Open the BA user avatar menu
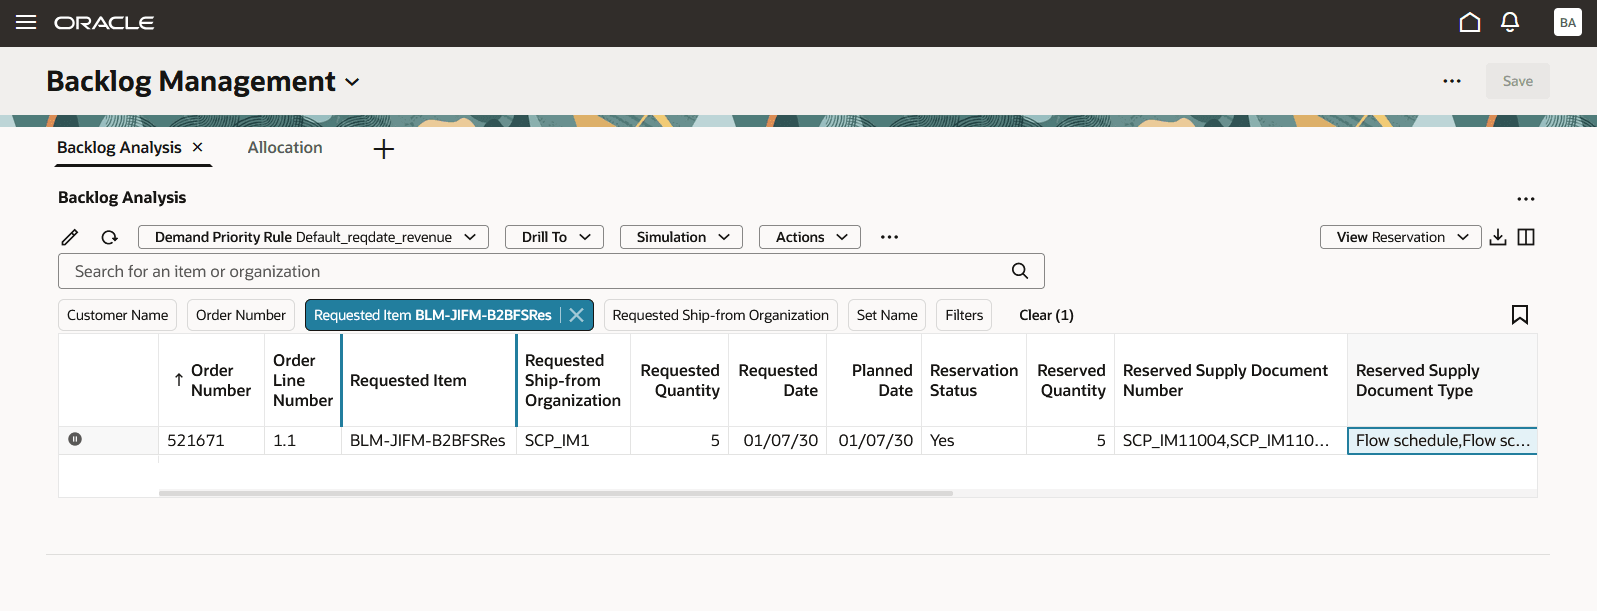Viewport: 1597px width, 611px height. pyautogui.click(x=1567, y=22)
